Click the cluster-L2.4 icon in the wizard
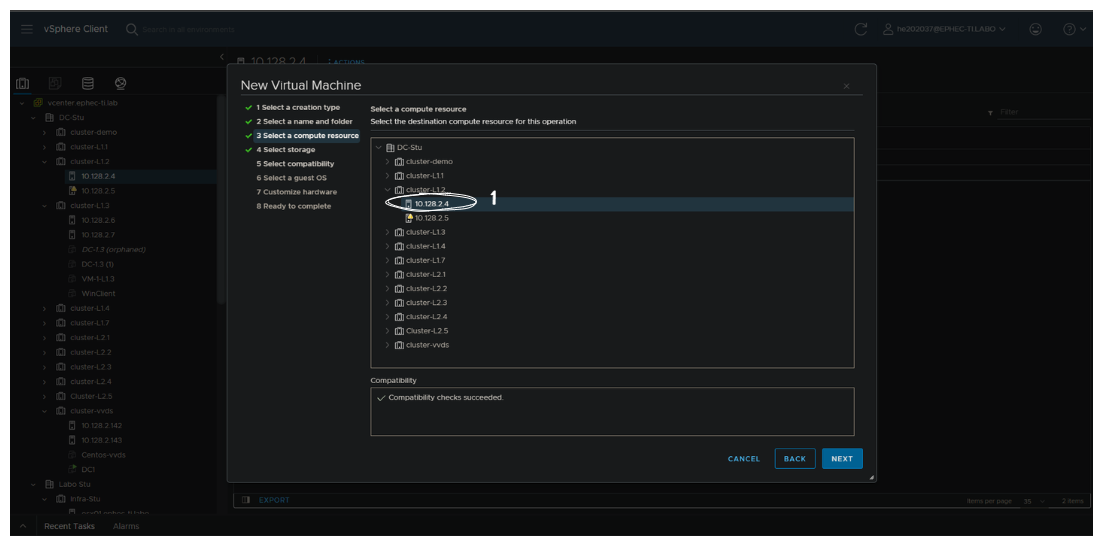 [399, 316]
